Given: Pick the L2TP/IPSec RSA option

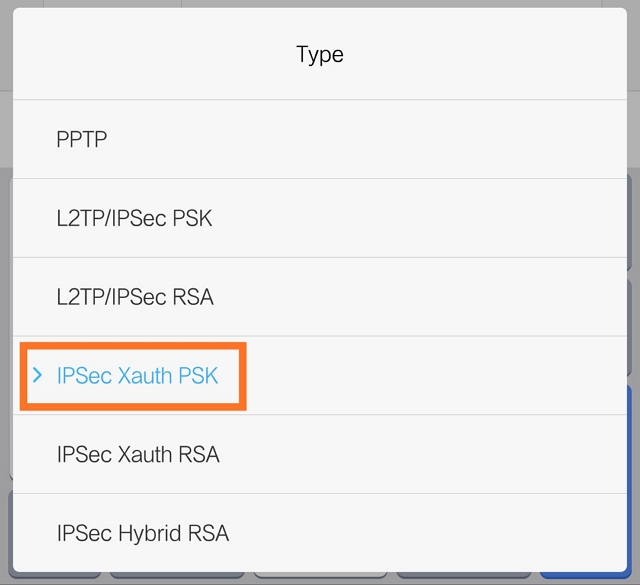Looking at the screenshot, I should point(135,297).
